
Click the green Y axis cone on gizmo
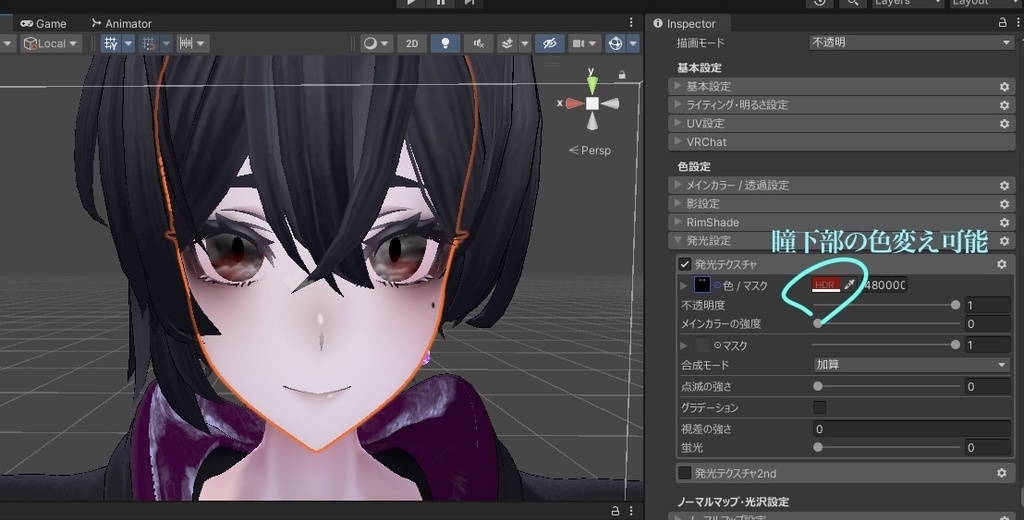point(592,84)
